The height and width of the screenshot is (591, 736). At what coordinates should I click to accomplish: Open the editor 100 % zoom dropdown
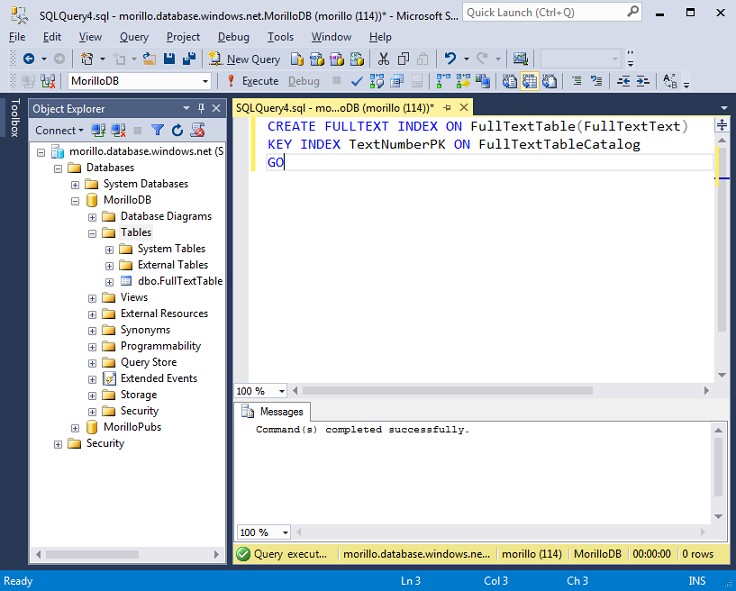(282, 391)
